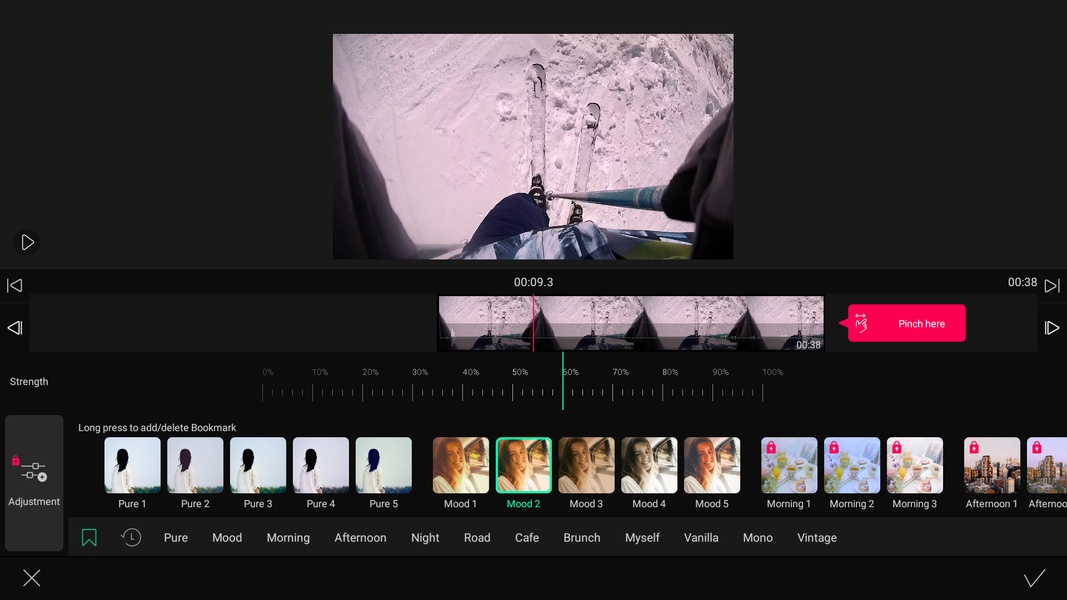Select the locked Afternoon 1 filter

pyautogui.click(x=991, y=473)
